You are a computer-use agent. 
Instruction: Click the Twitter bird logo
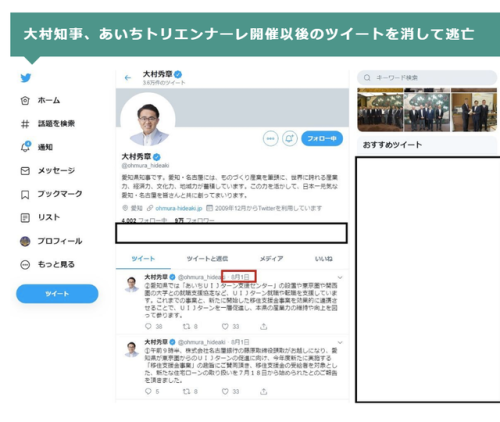[26, 78]
